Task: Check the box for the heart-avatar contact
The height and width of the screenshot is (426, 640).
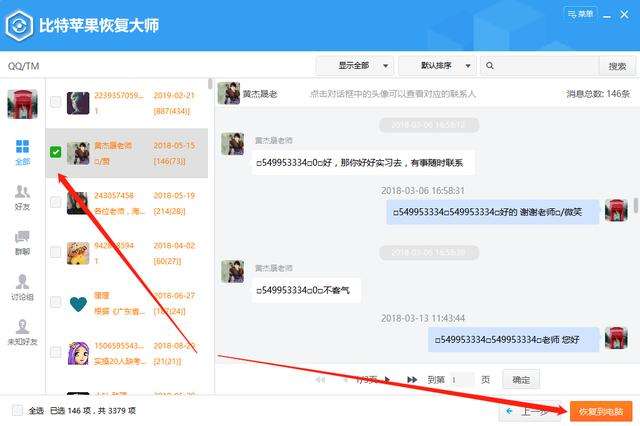Action: pos(56,302)
